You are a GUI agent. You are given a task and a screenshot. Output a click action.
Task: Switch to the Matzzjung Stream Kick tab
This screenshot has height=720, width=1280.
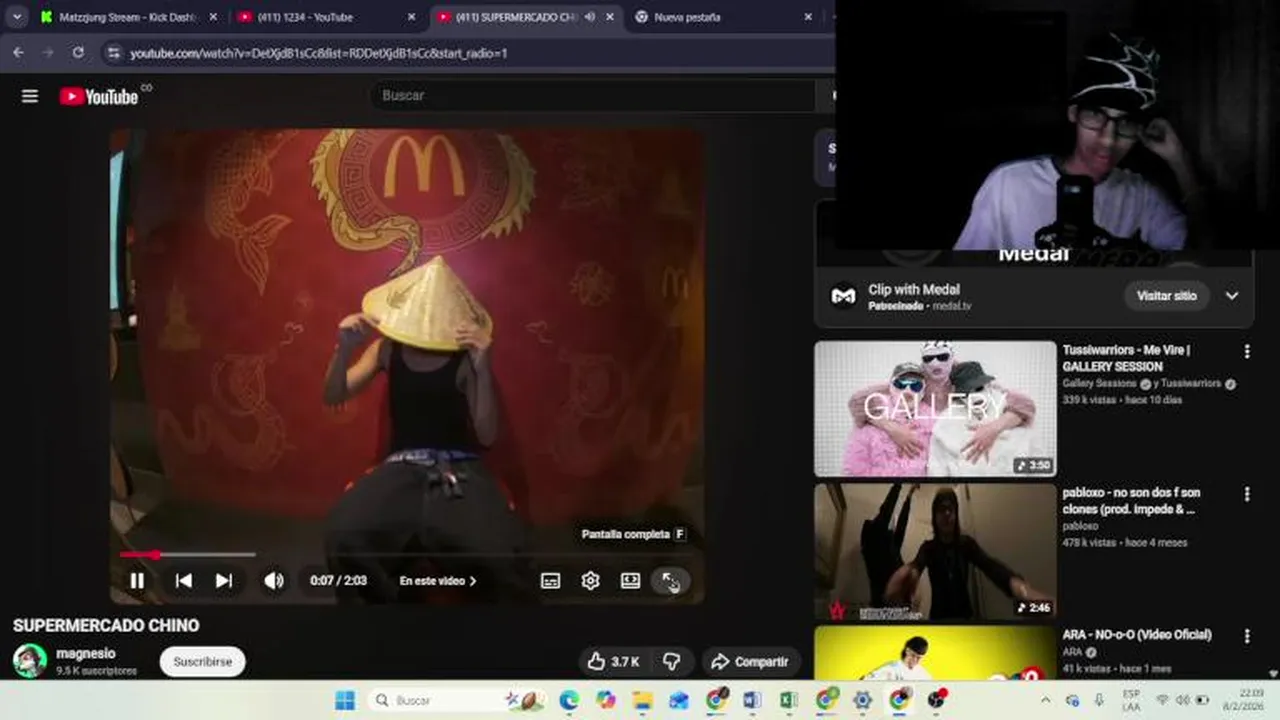pyautogui.click(x=127, y=17)
